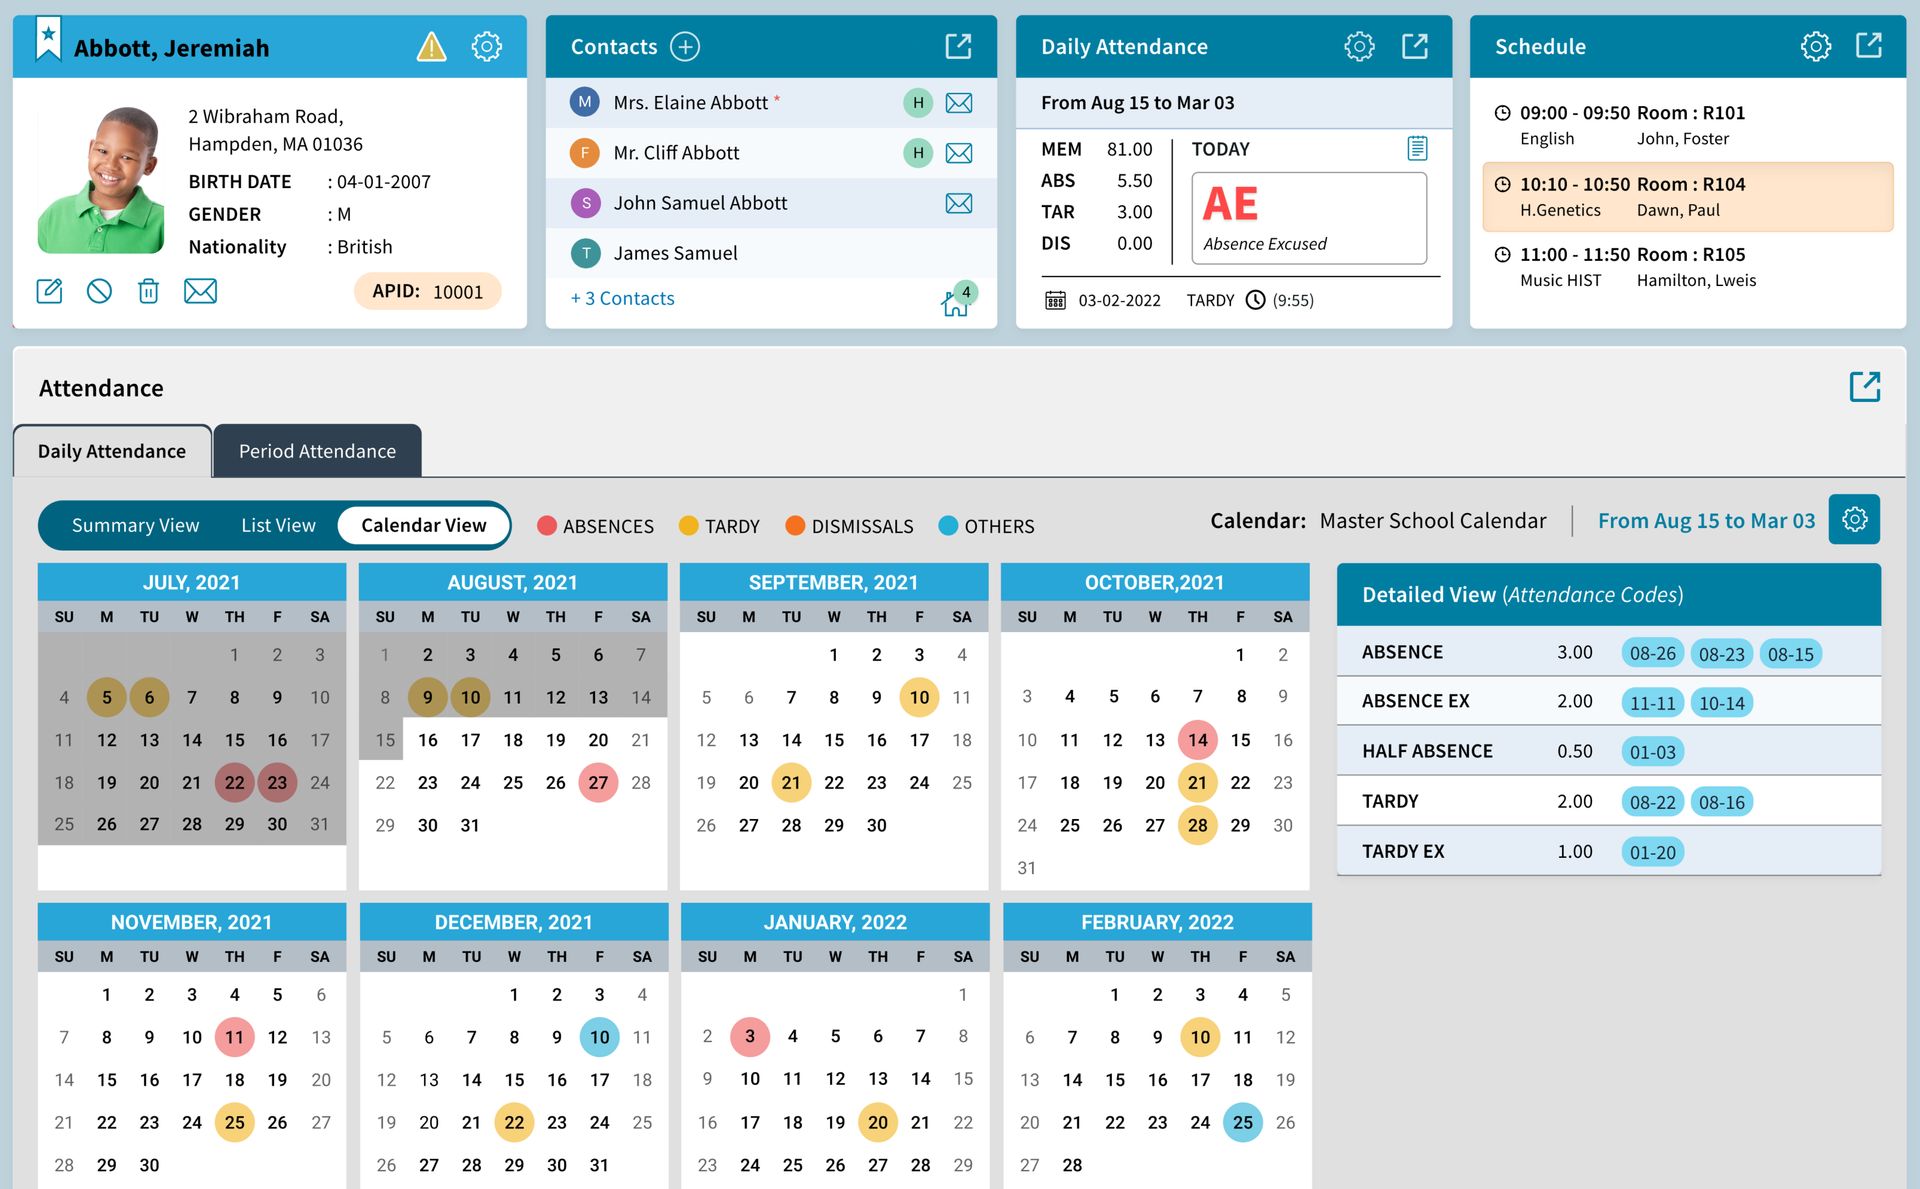Expand +3 Contacts in the Contacts card
The height and width of the screenshot is (1189, 1920).
(622, 298)
